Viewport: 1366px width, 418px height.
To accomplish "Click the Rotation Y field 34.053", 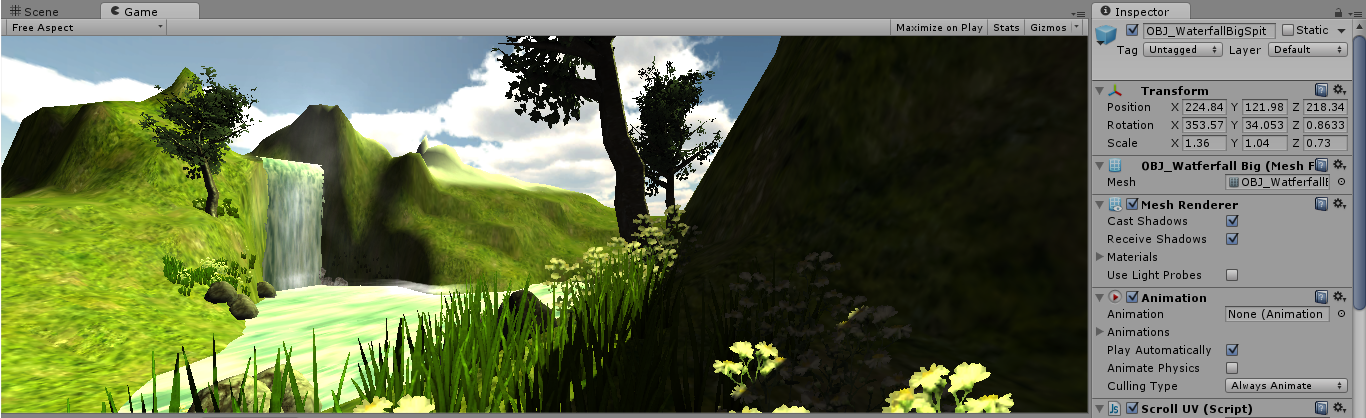I will pyautogui.click(x=1265, y=125).
